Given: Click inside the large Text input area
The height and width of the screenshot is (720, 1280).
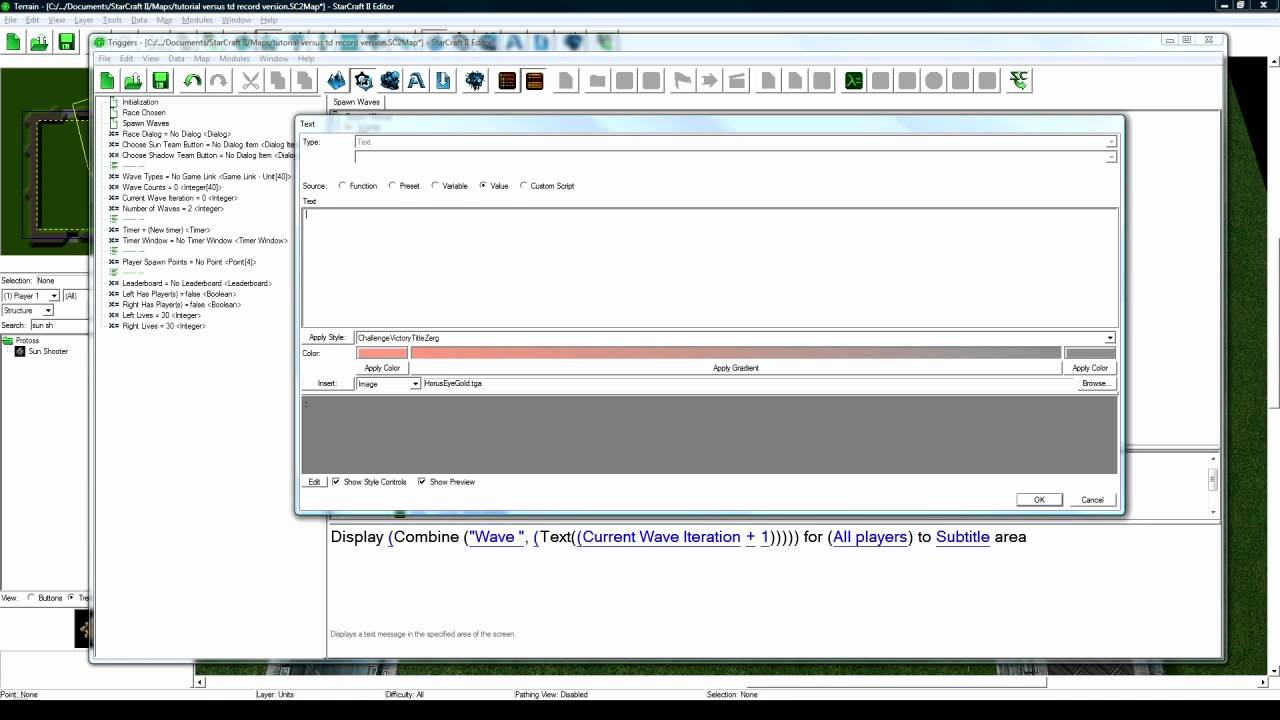Looking at the screenshot, I should click(710, 268).
